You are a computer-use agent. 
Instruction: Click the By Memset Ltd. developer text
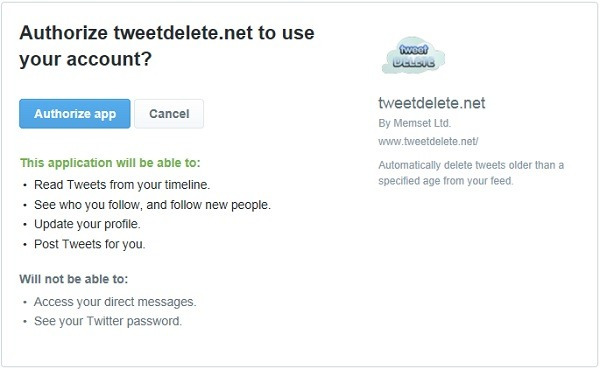point(414,123)
